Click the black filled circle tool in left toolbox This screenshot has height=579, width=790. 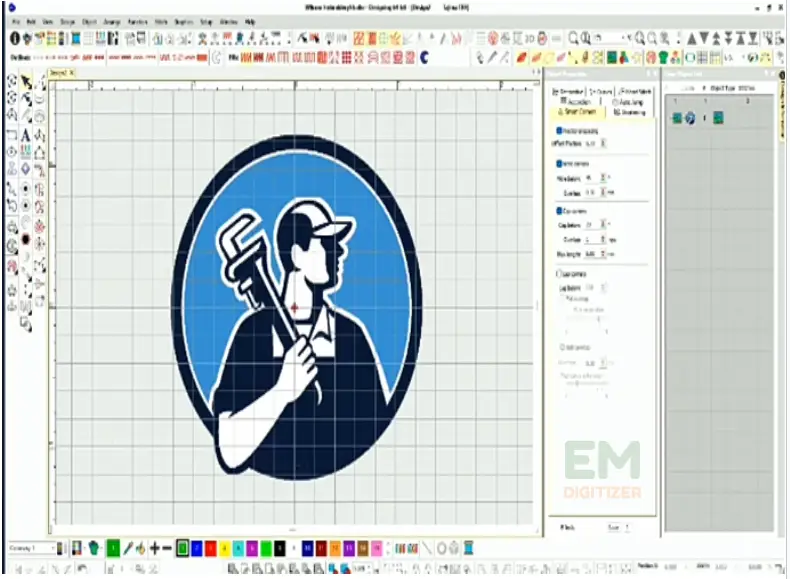point(26,239)
